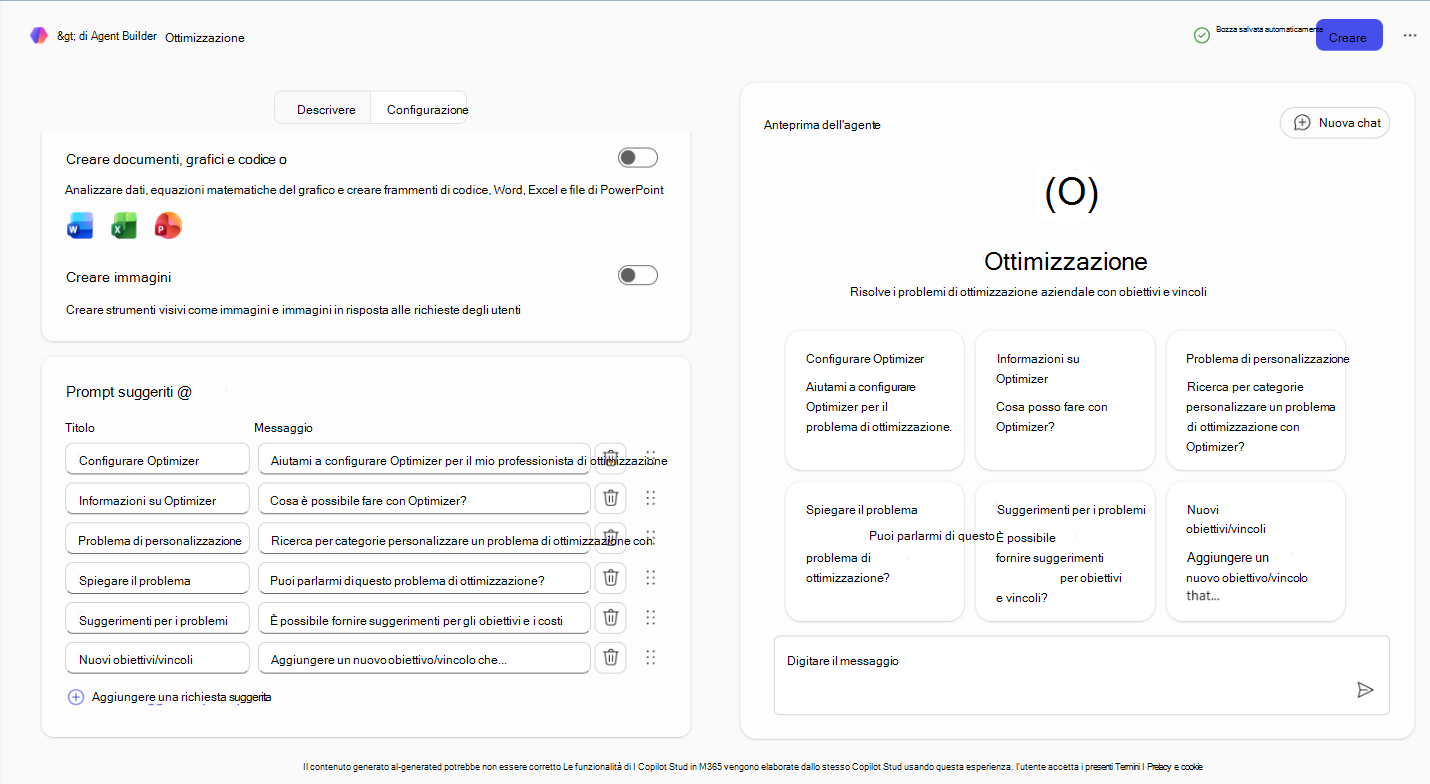Click the Copilot logo in the header
The width and height of the screenshot is (1430, 784).
pyautogui.click(x=39, y=36)
